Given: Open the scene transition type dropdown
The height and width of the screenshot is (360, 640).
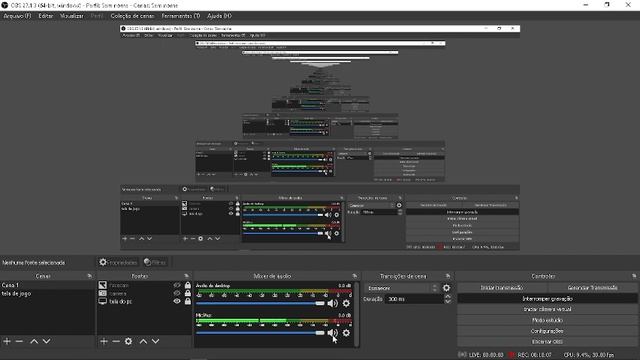Looking at the screenshot, I should click(402, 288).
